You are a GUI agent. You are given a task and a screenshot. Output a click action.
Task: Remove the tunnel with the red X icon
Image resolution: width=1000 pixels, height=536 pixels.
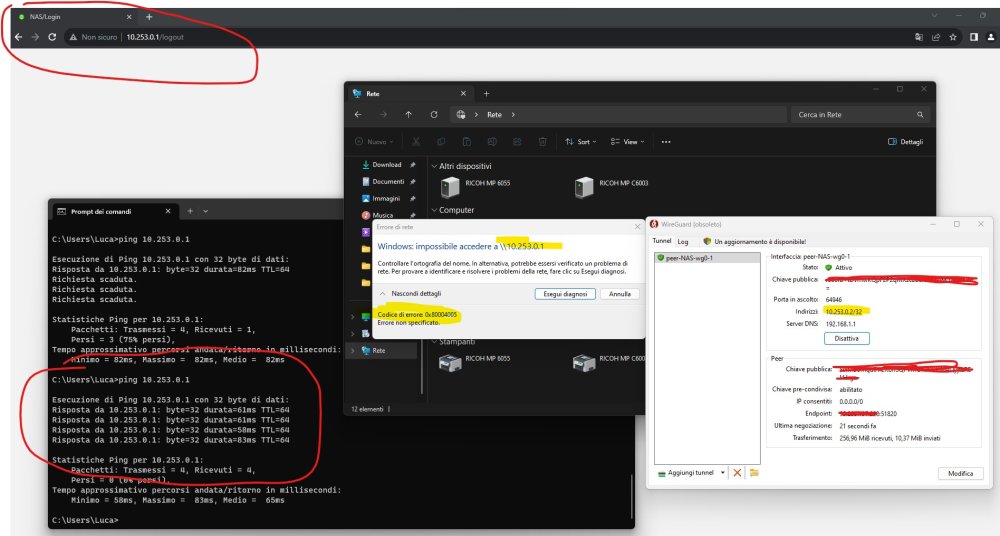pyautogui.click(x=737, y=473)
